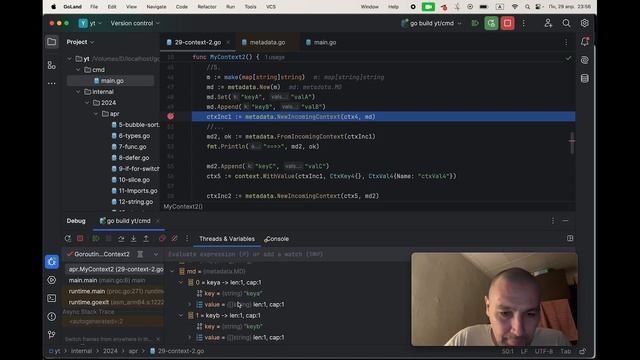
Task: Collapse the '0 = keya' variable node
Action: (181, 282)
